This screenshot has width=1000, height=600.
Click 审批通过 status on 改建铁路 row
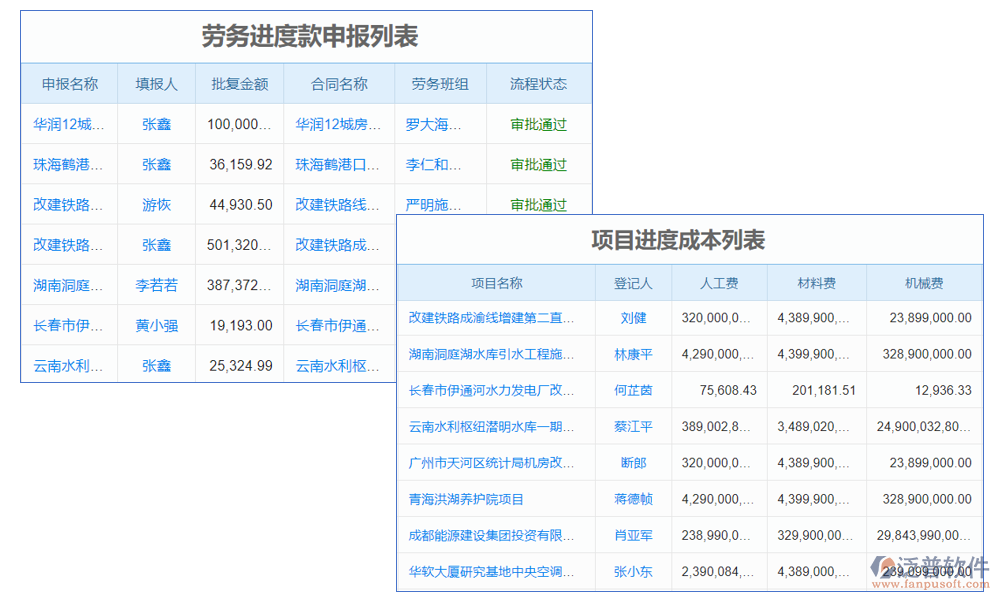coord(537,204)
